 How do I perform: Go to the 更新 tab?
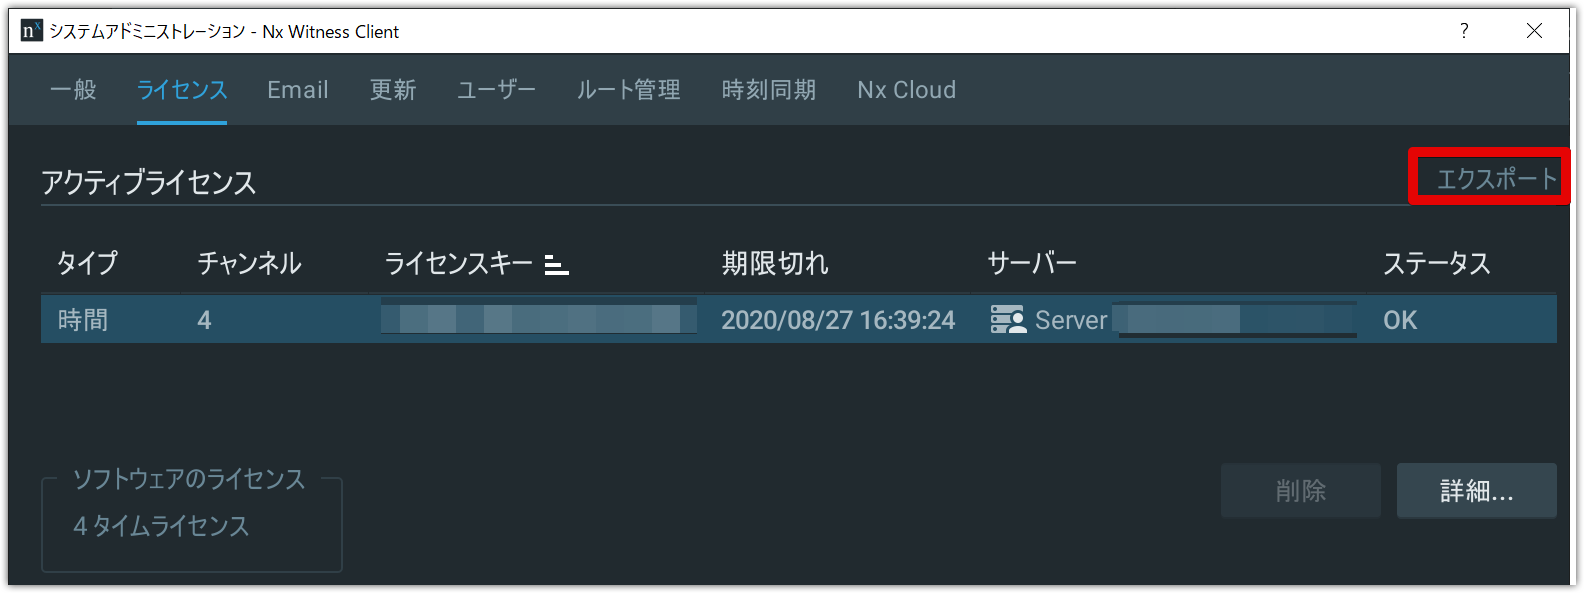point(393,90)
